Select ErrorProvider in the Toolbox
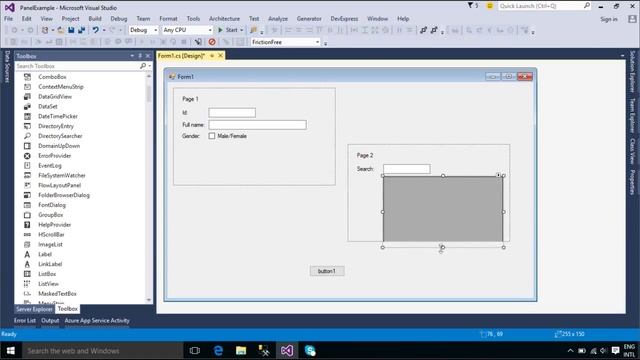Screen dimensions: 640x360 tap(55, 156)
